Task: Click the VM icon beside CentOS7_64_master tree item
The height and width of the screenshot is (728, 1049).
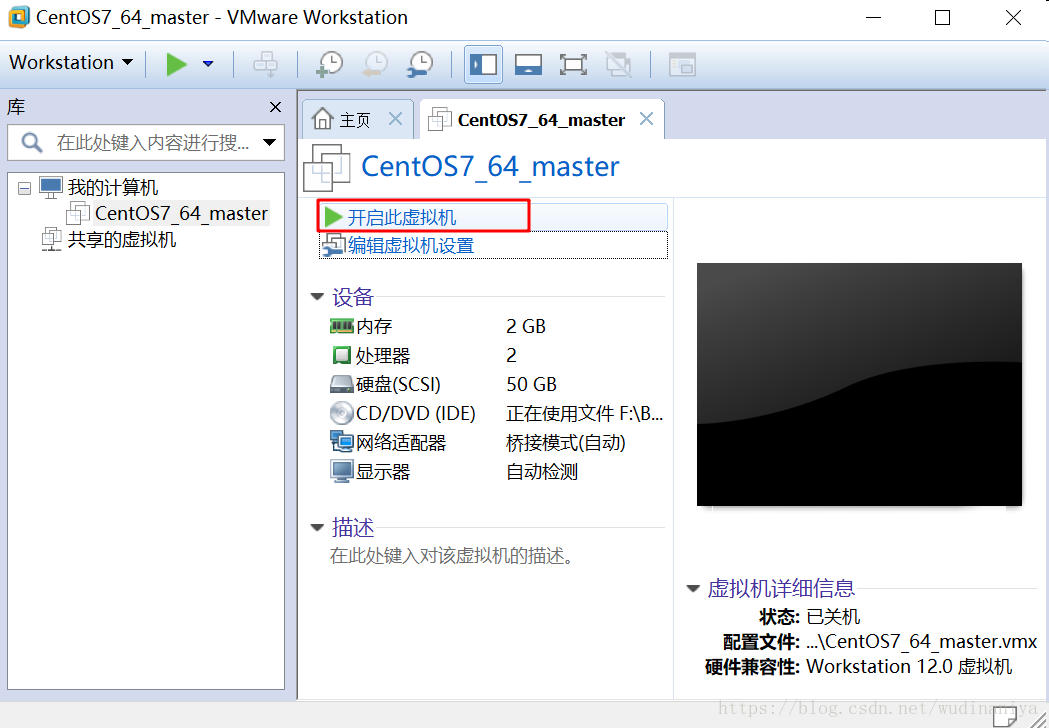Action: coord(78,213)
